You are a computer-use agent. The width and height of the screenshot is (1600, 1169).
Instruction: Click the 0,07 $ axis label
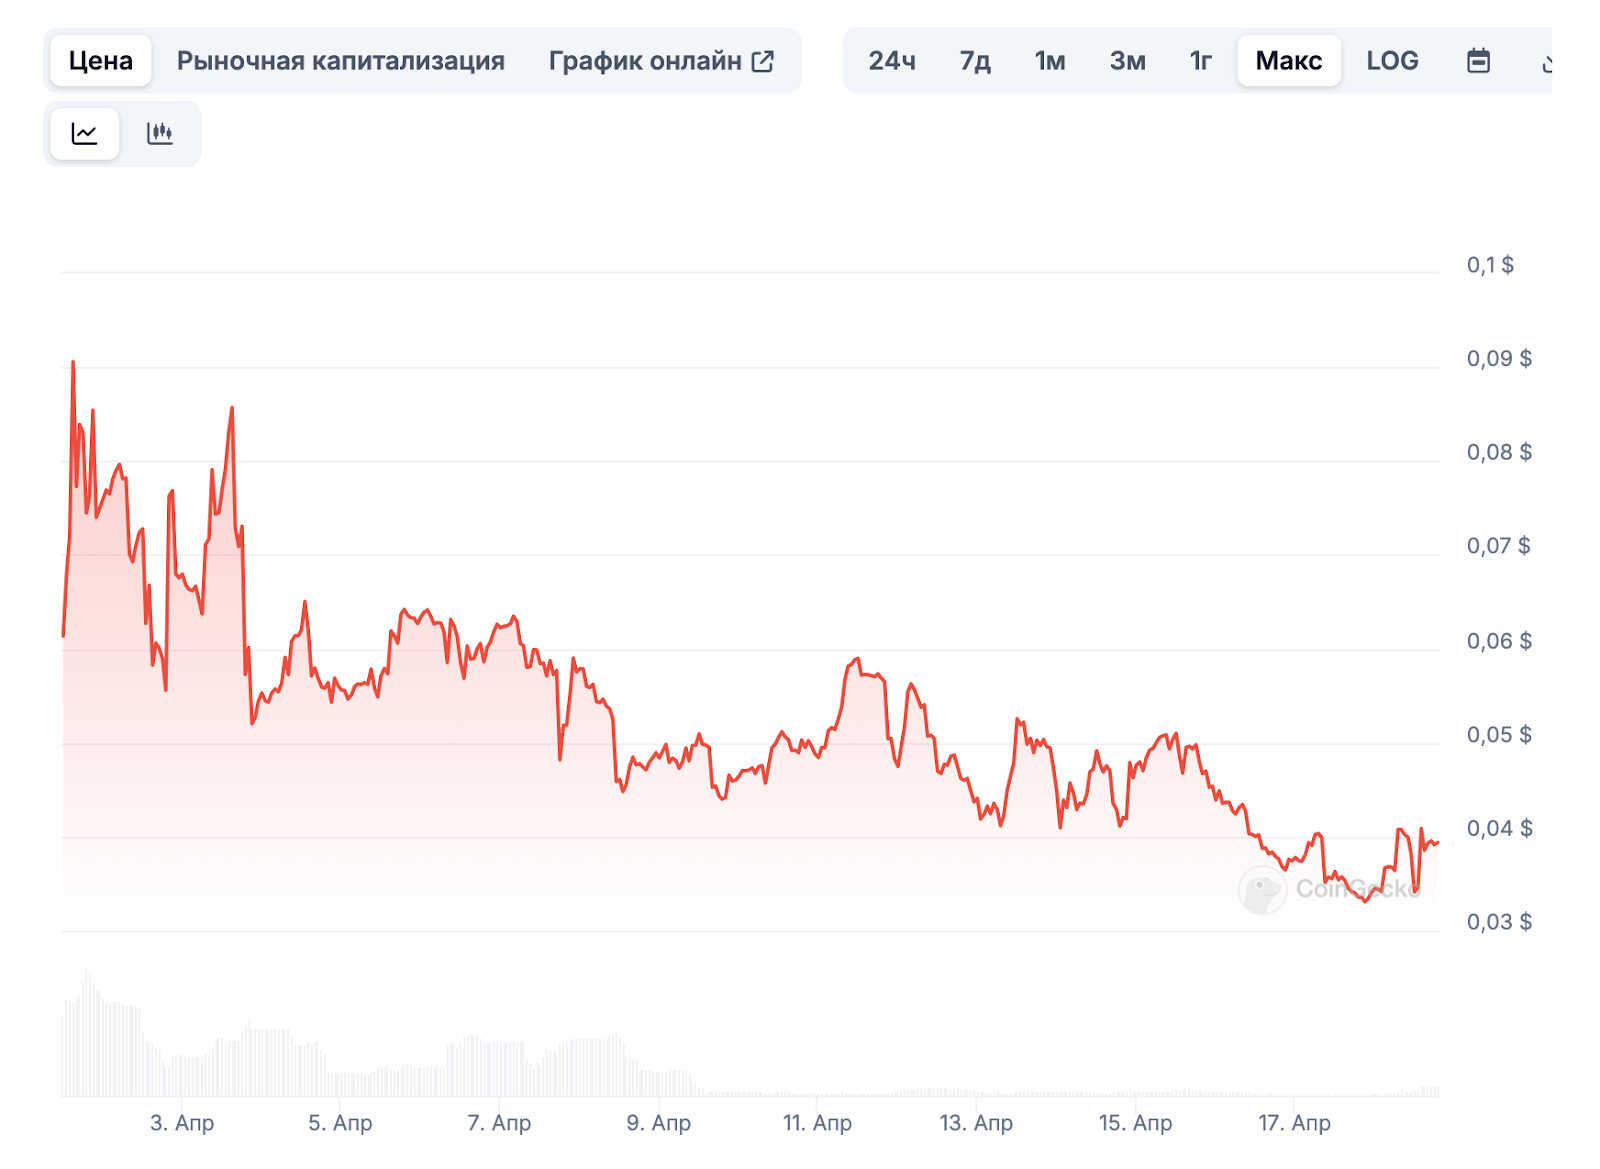pos(1499,546)
